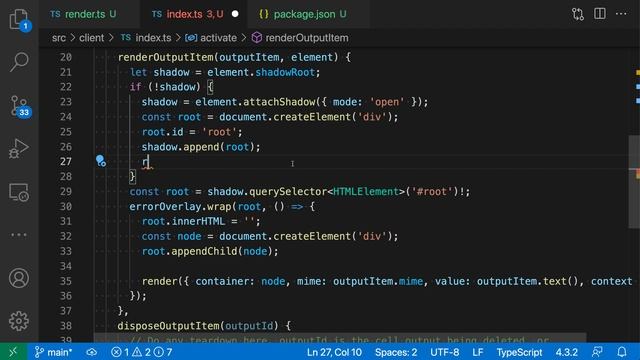Click 'querySelector' on line 29
Image resolution: width=640 pixels, height=360 pixels.
(x=288, y=191)
